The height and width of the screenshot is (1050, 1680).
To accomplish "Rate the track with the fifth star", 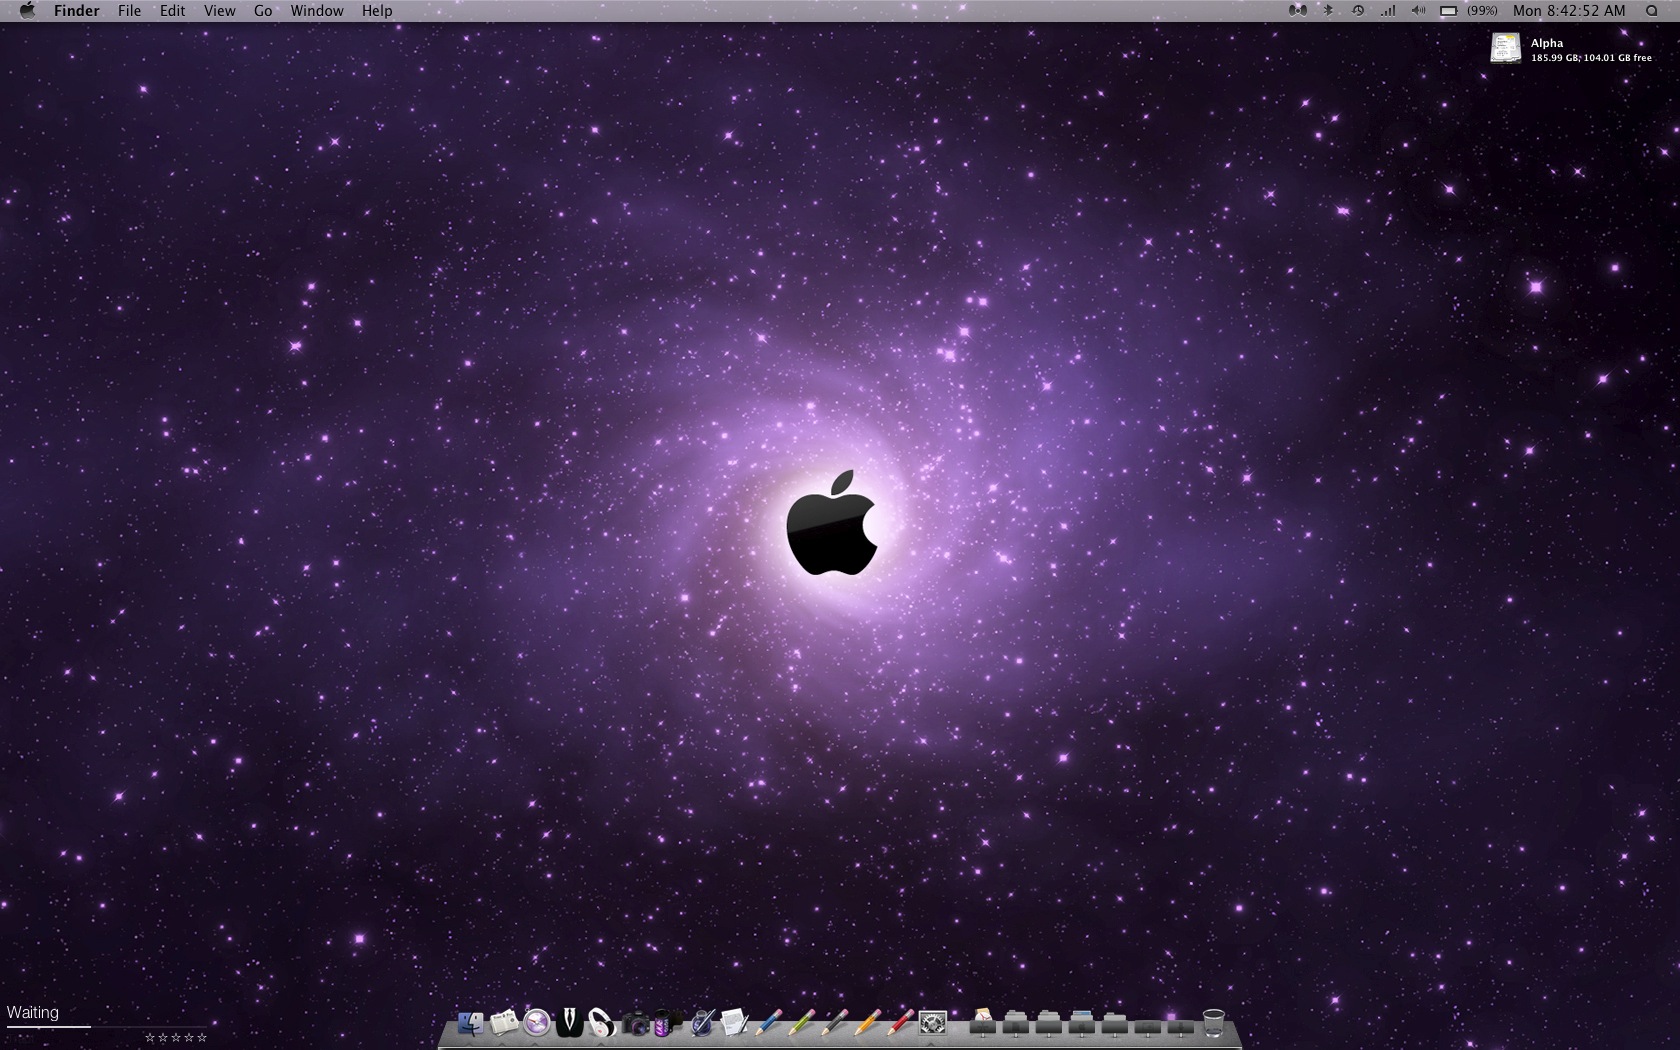I will pyautogui.click(x=202, y=1038).
